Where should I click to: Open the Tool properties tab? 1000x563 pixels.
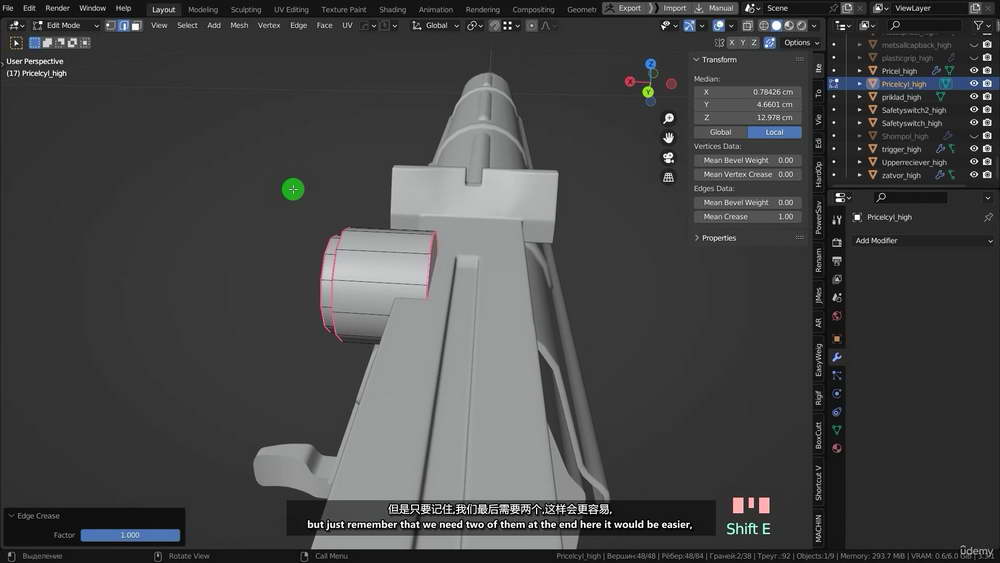coord(837,219)
